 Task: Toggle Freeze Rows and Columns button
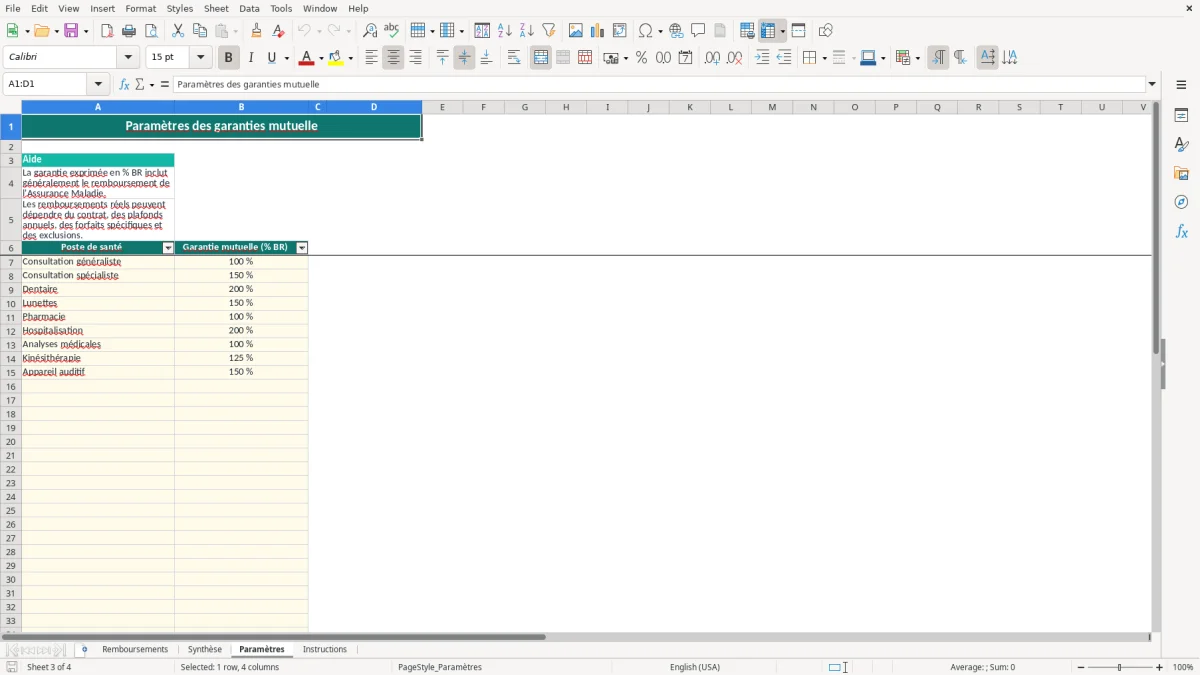(768, 31)
